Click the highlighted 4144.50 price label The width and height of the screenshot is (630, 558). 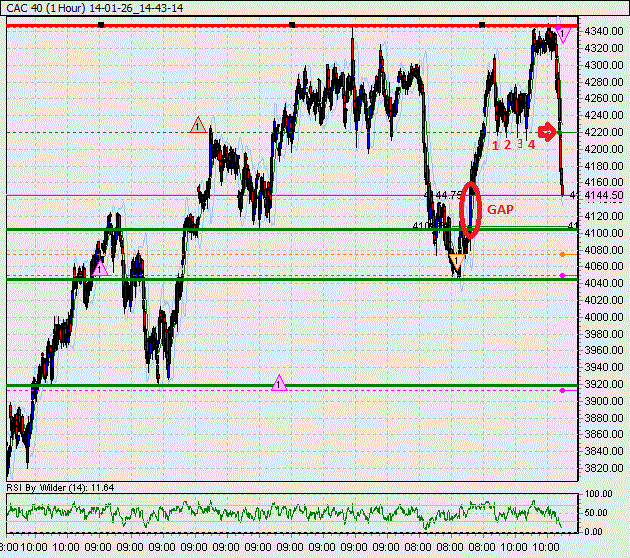coord(604,195)
